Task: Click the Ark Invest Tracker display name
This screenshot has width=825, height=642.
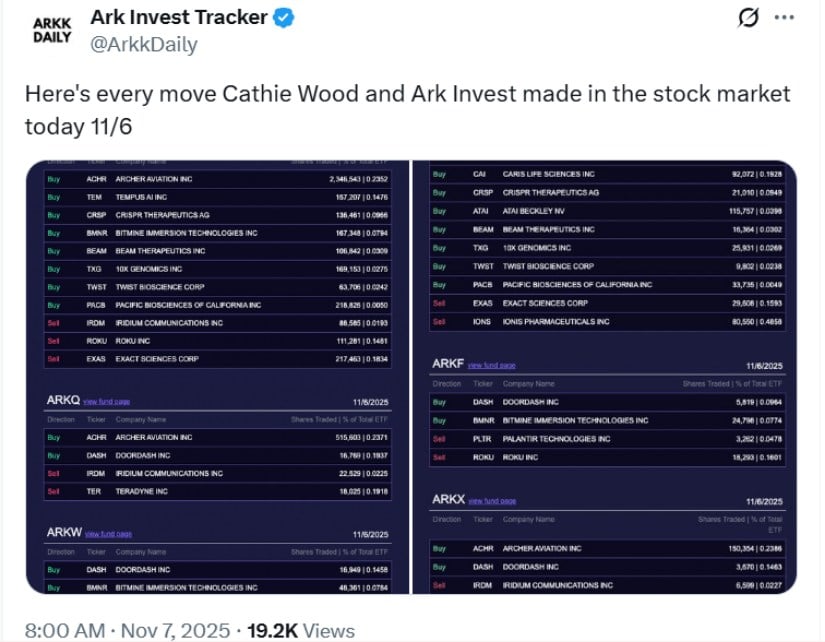Action: click(x=181, y=16)
